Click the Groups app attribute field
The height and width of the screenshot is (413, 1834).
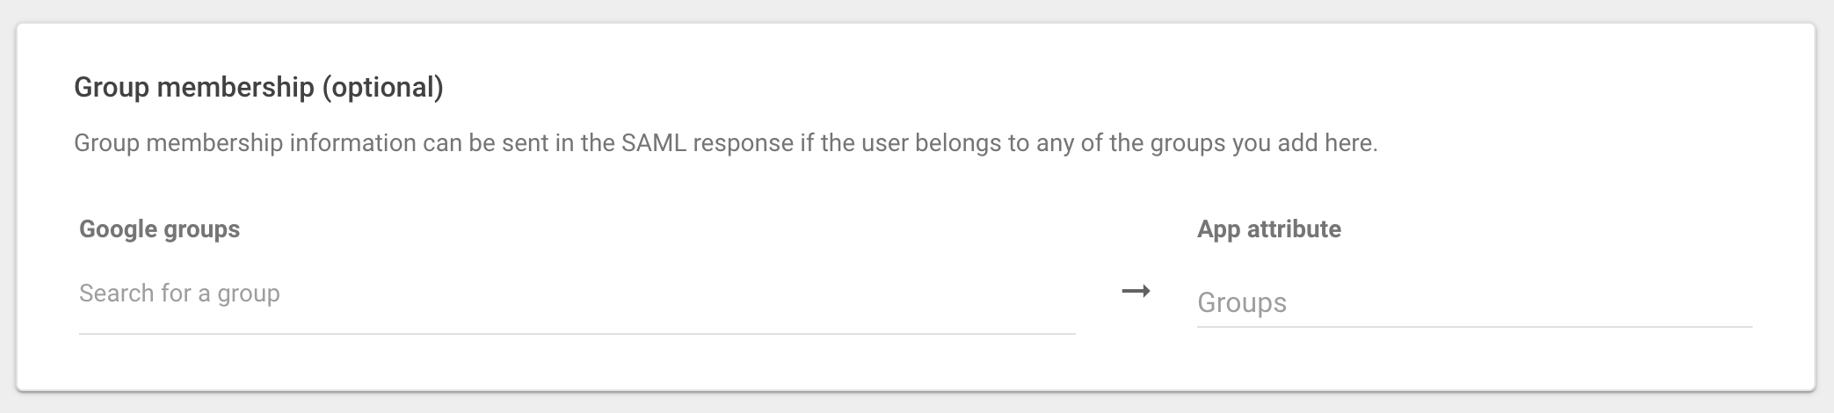click(x=1473, y=302)
